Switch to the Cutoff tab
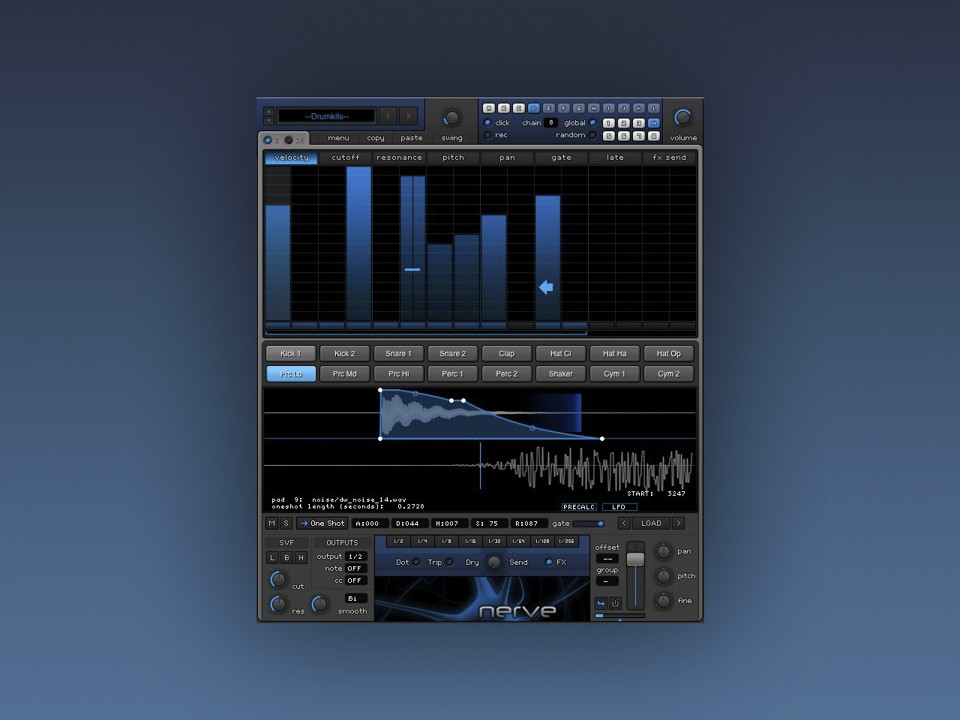The width and height of the screenshot is (960, 720). click(347, 157)
